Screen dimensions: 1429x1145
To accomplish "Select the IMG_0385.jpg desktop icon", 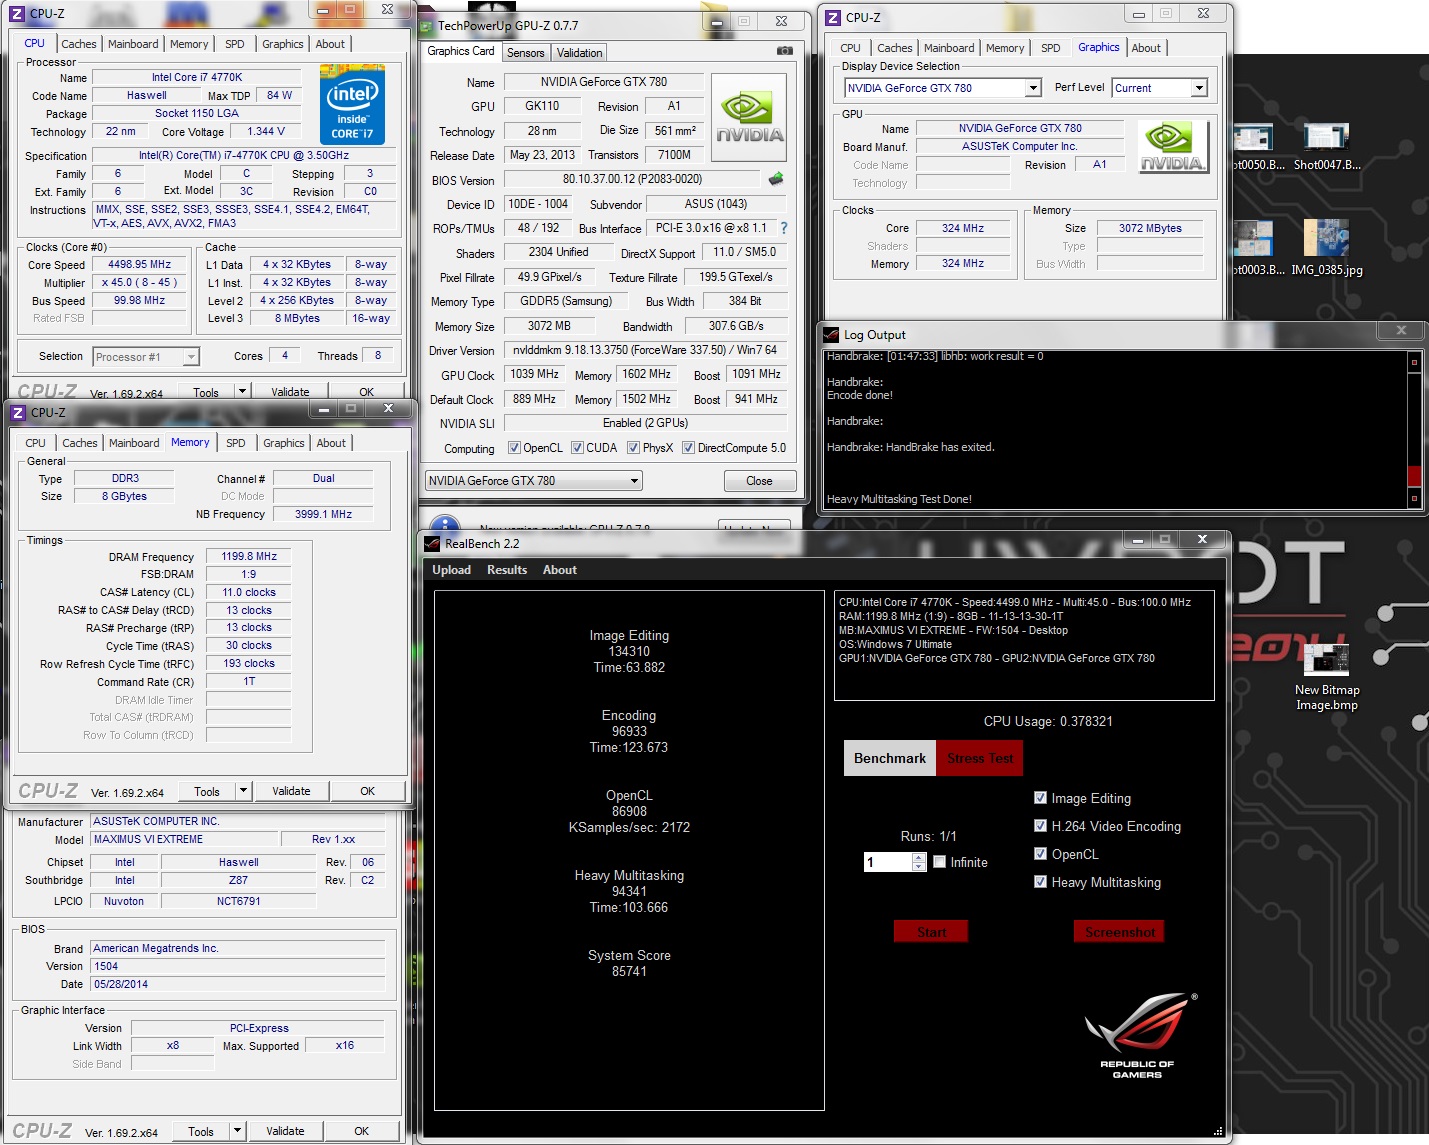I will 1327,248.
